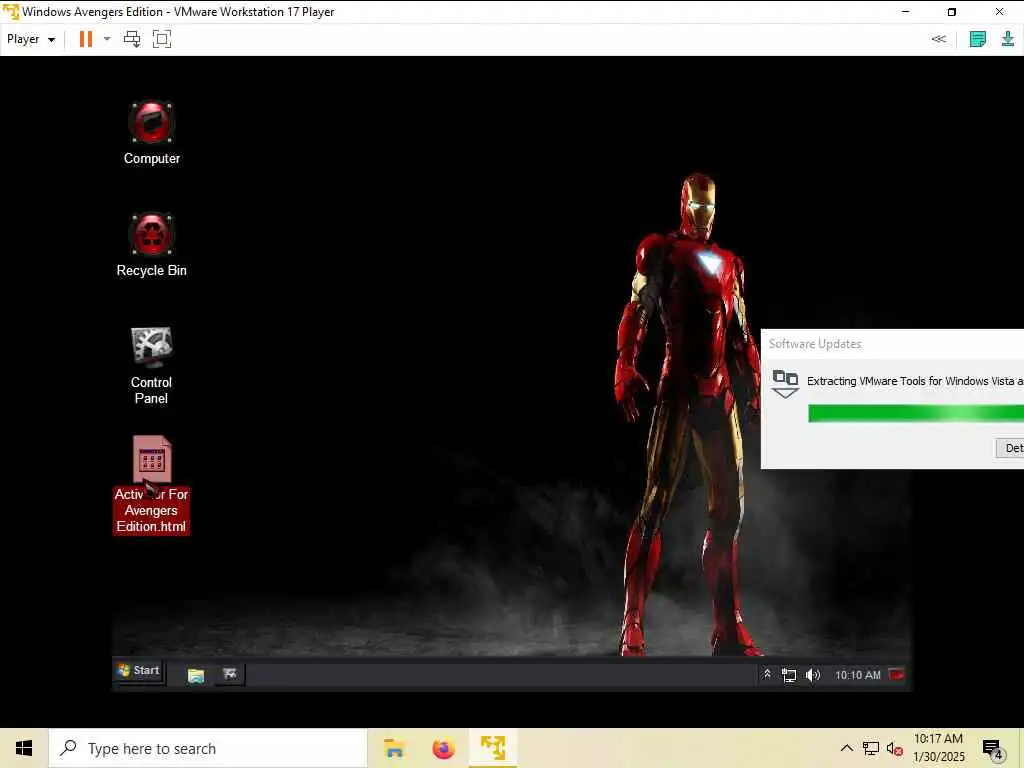Select the Control Panel desktop icon
Screen dimensions: 1024x768
click(151, 366)
